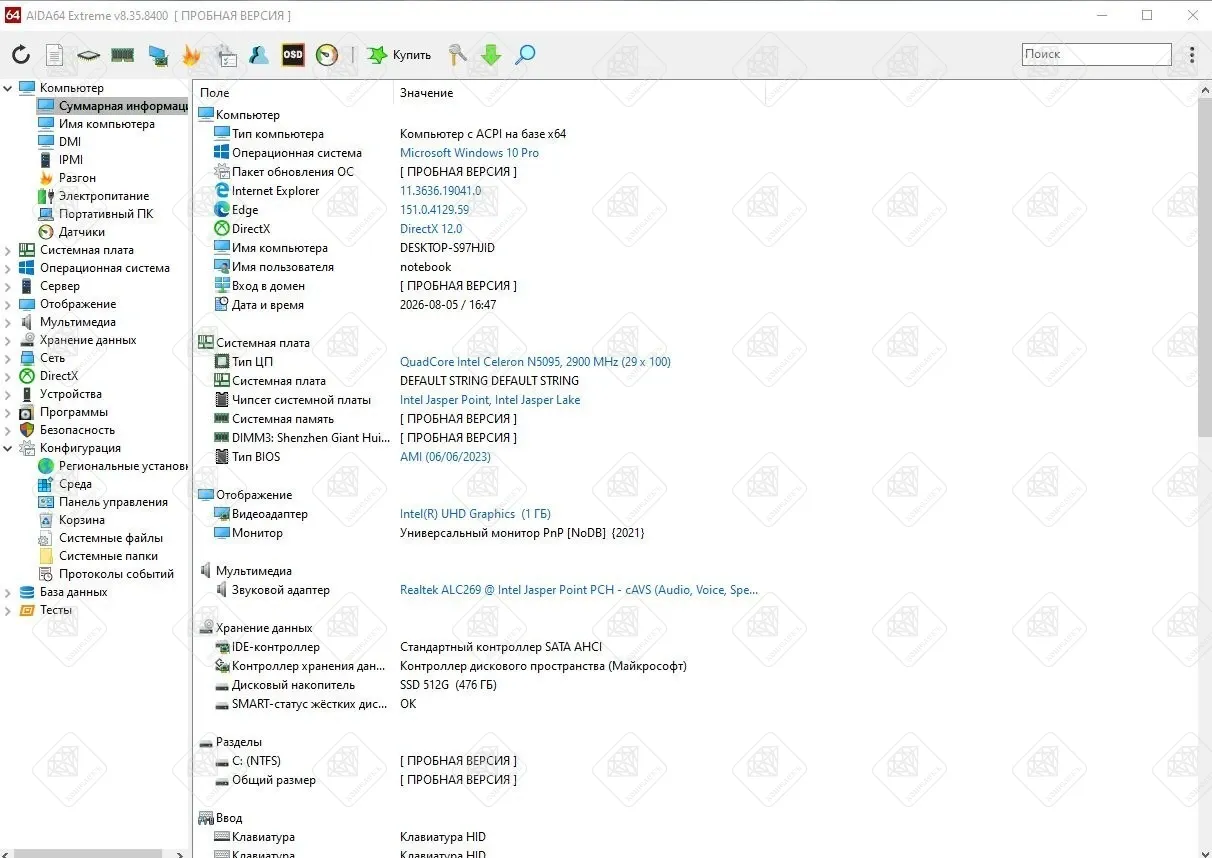Open the Intel Jasper Point chipset link
The height and width of the screenshot is (858, 1212).
pyautogui.click(x=490, y=400)
